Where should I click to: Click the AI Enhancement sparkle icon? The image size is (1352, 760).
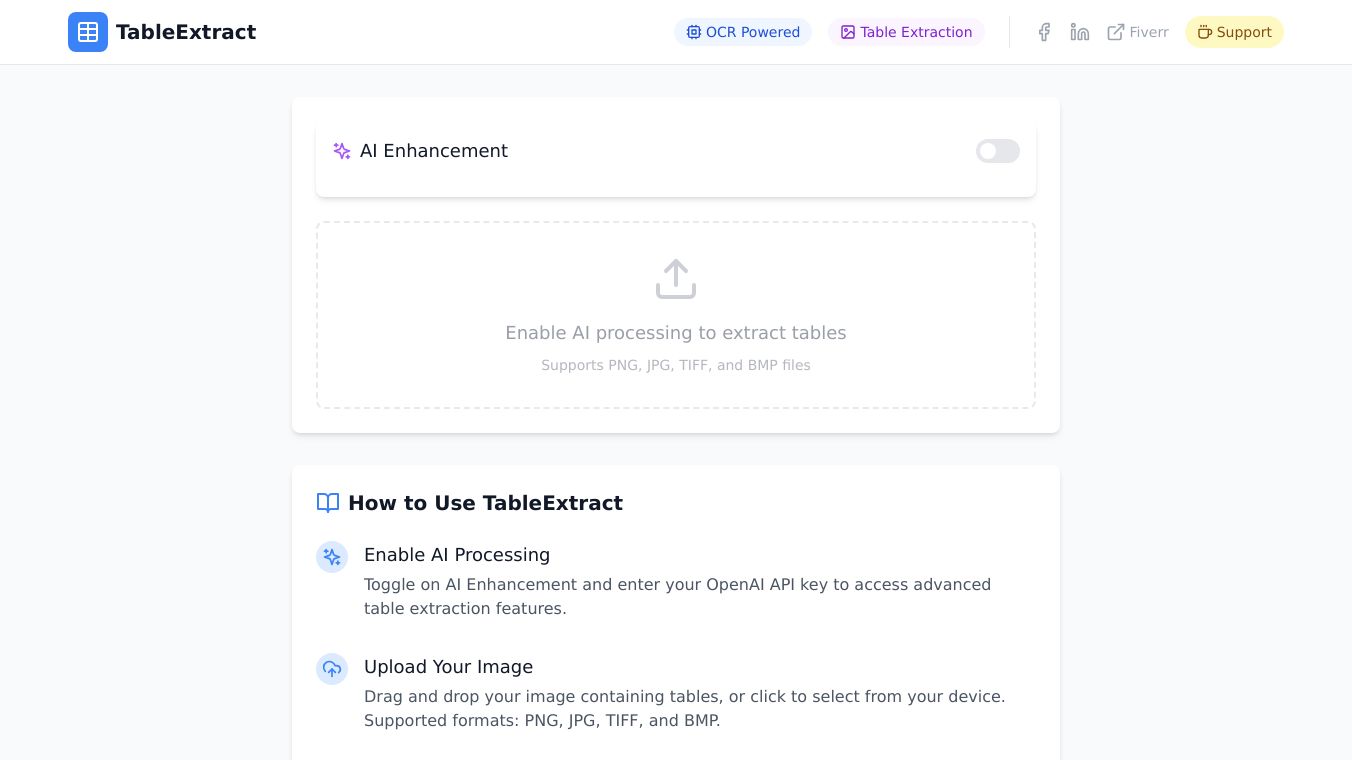click(x=342, y=151)
